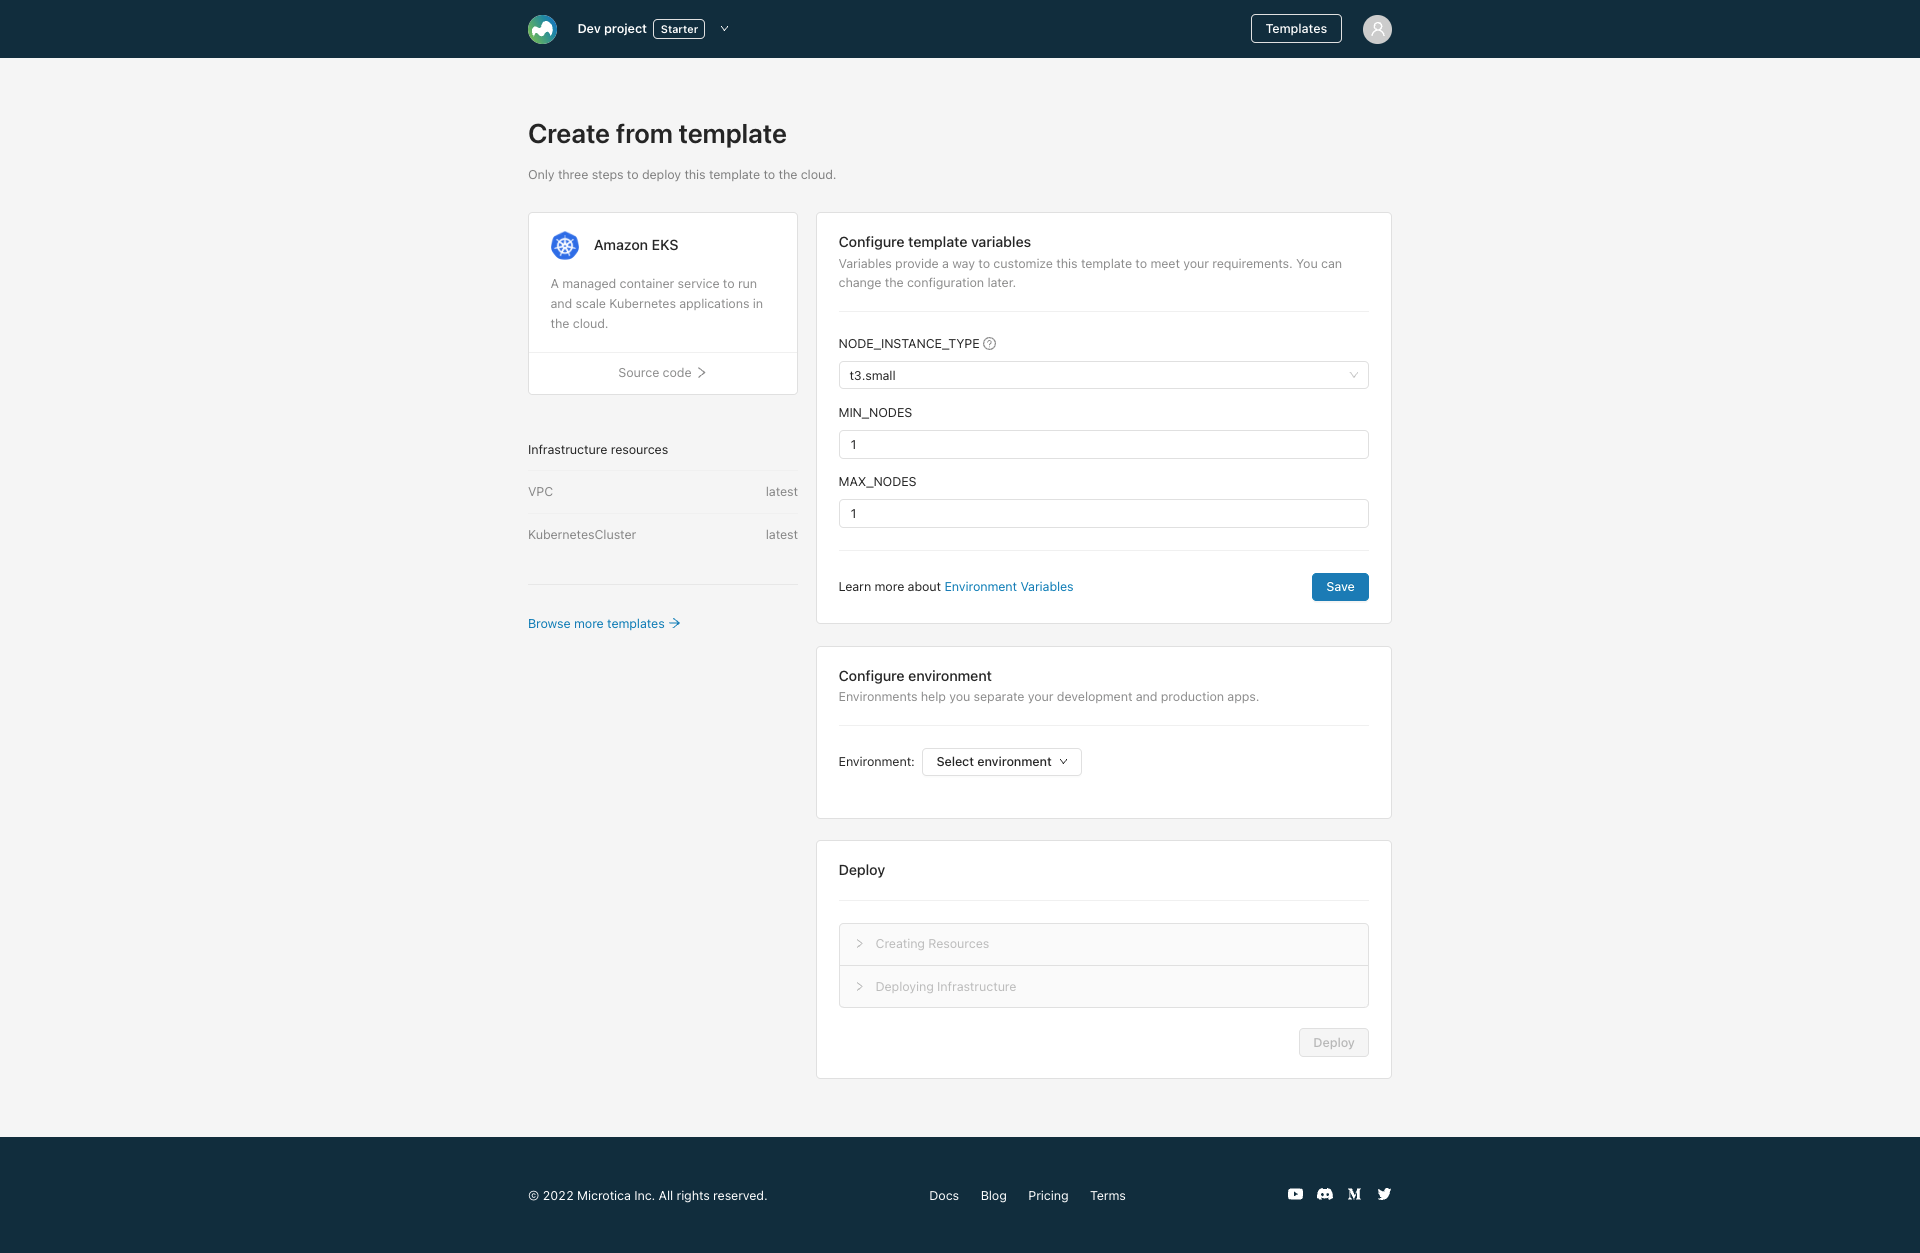
Task: Click the Deploy section heading
Action: [x=861, y=870]
